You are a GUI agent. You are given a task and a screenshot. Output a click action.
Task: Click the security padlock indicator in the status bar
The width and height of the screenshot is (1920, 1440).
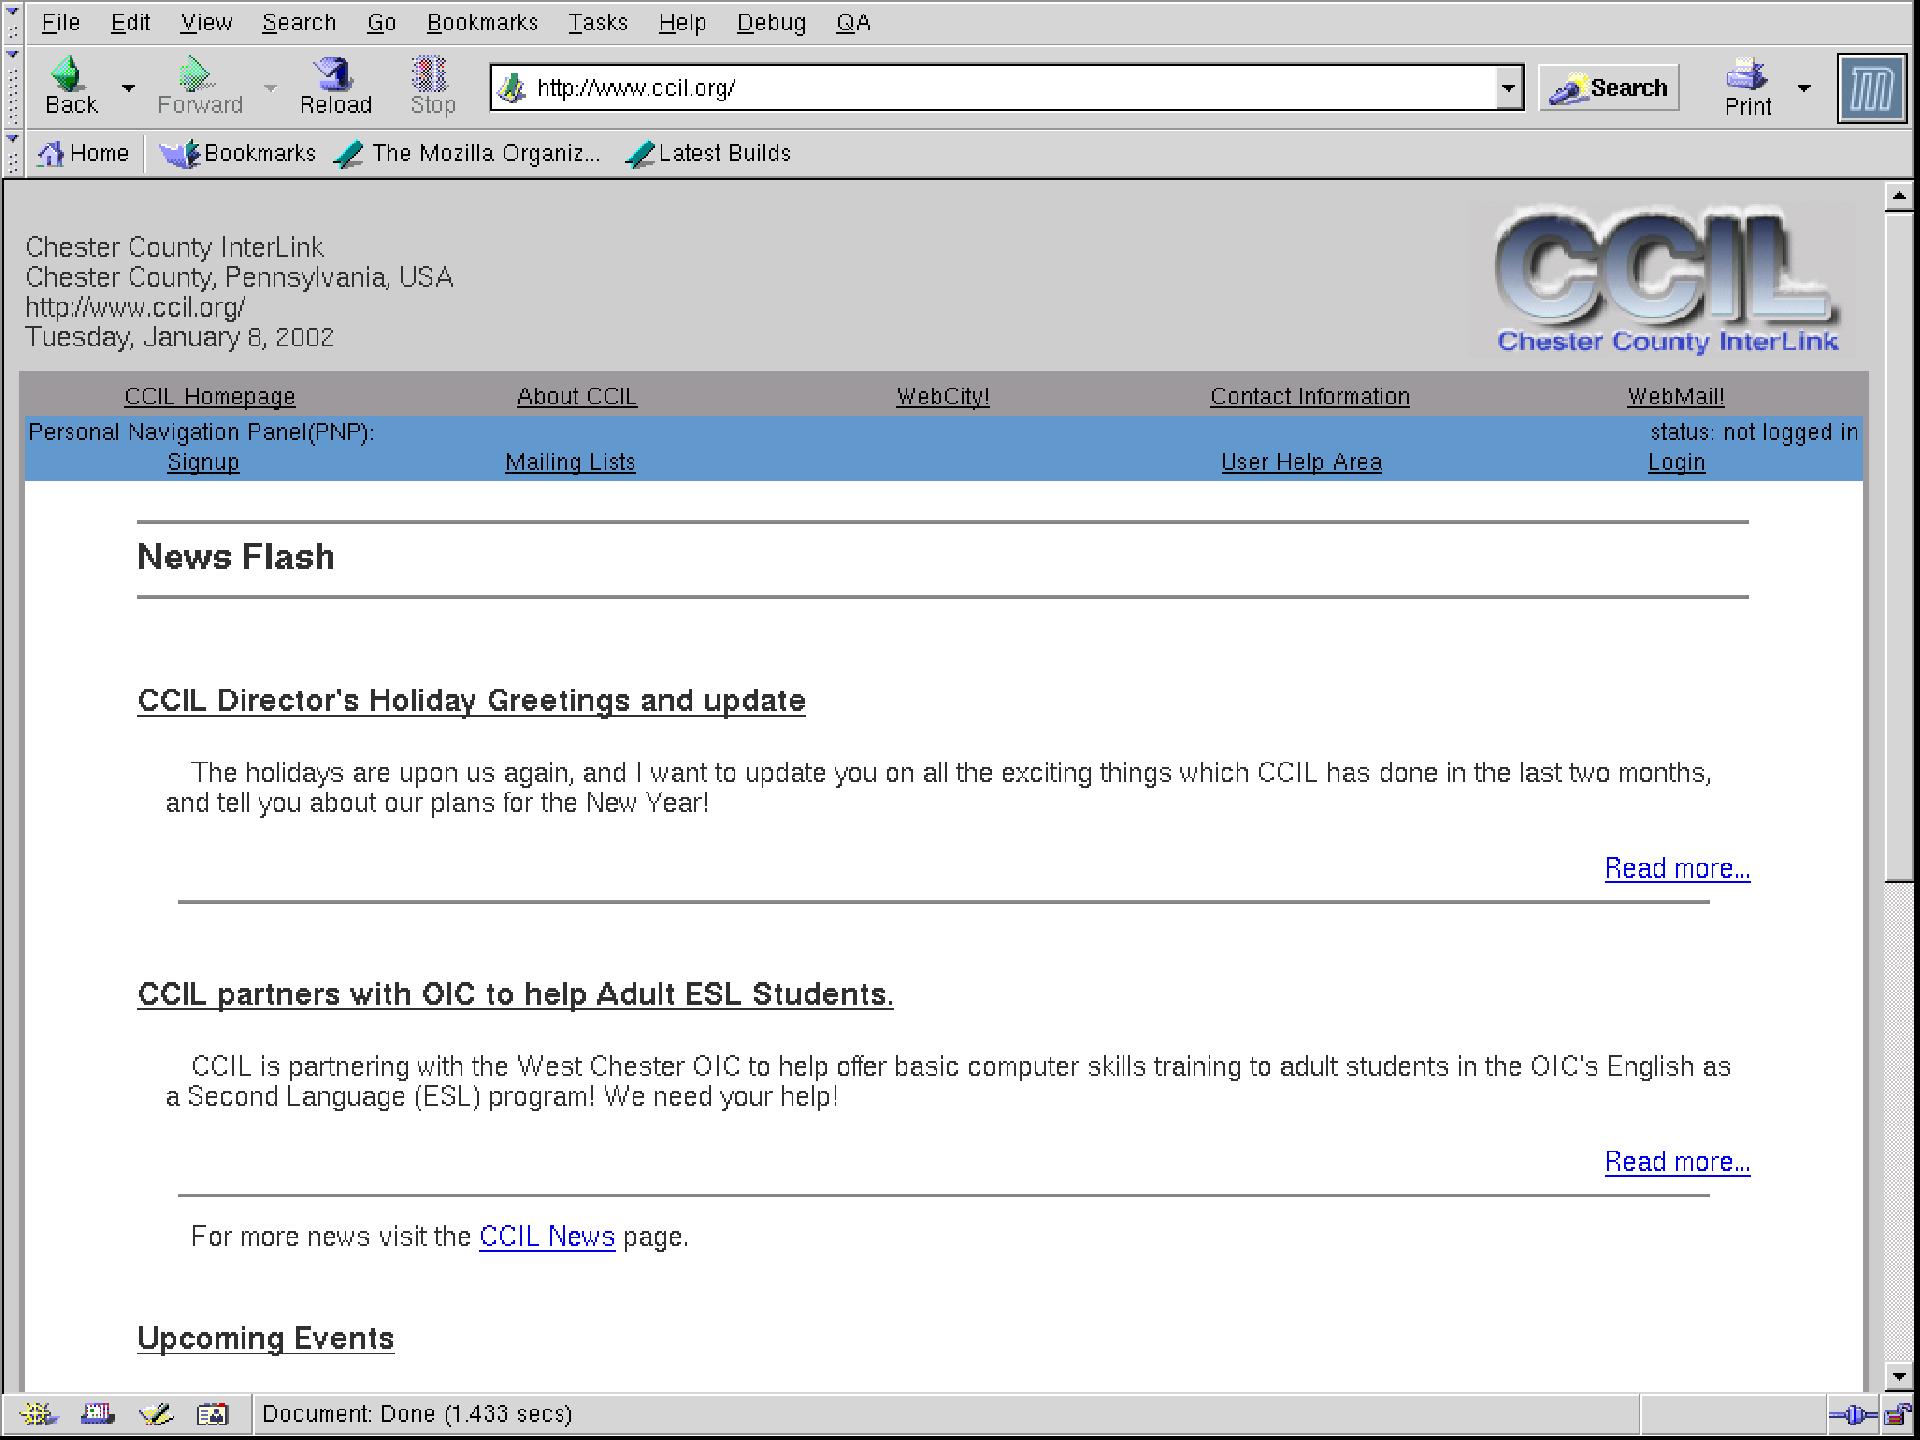(x=1896, y=1414)
